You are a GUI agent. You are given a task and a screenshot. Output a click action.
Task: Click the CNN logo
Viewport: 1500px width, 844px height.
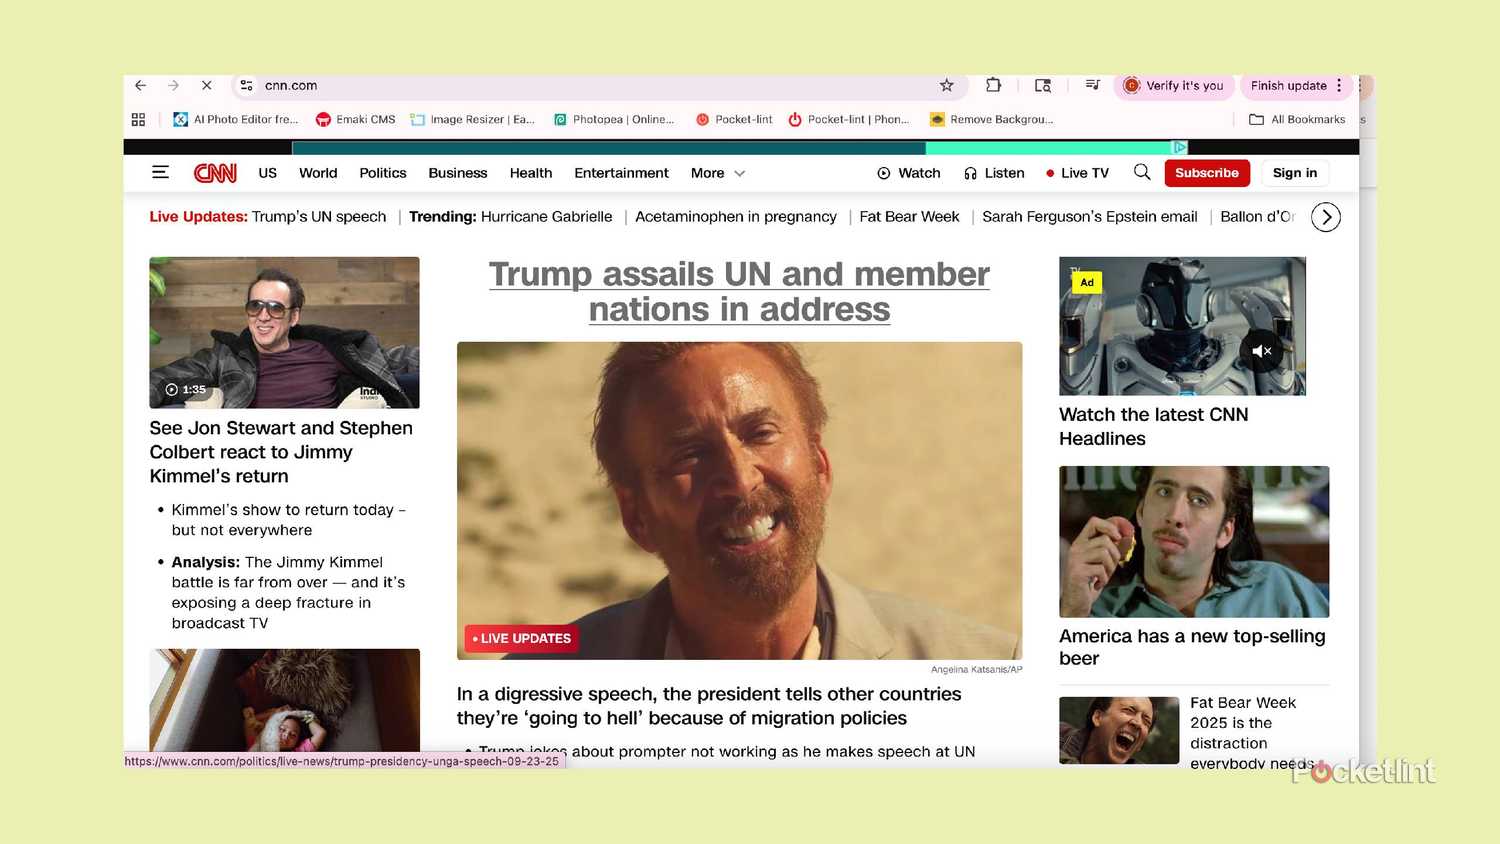coord(215,173)
